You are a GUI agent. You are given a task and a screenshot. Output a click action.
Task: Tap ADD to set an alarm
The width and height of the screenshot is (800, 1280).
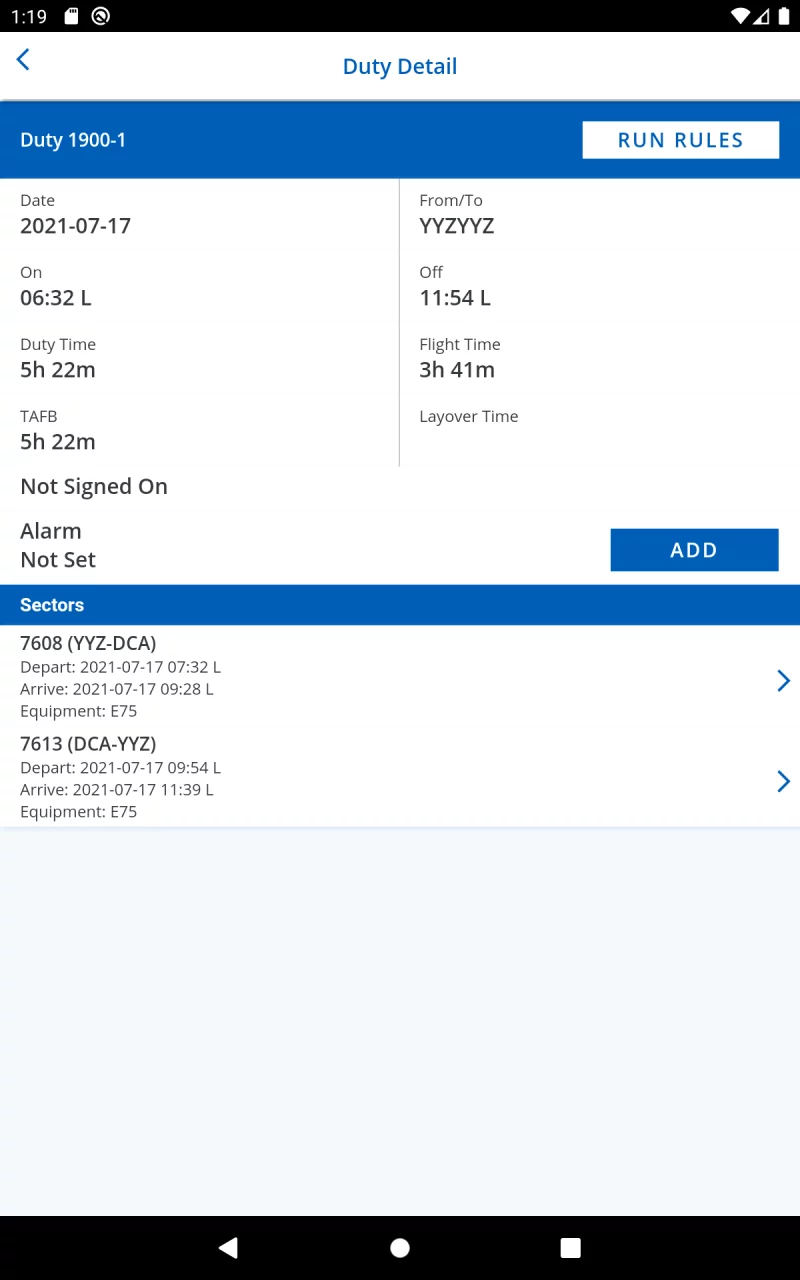click(694, 550)
